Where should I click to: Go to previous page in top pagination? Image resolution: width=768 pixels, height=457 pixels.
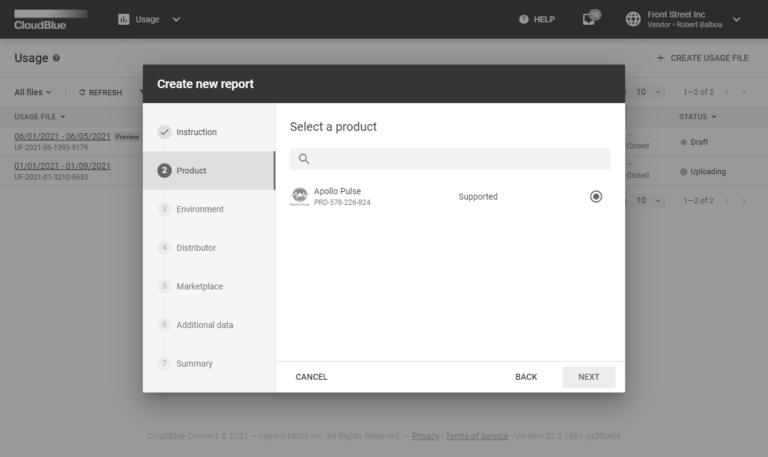[727, 92]
